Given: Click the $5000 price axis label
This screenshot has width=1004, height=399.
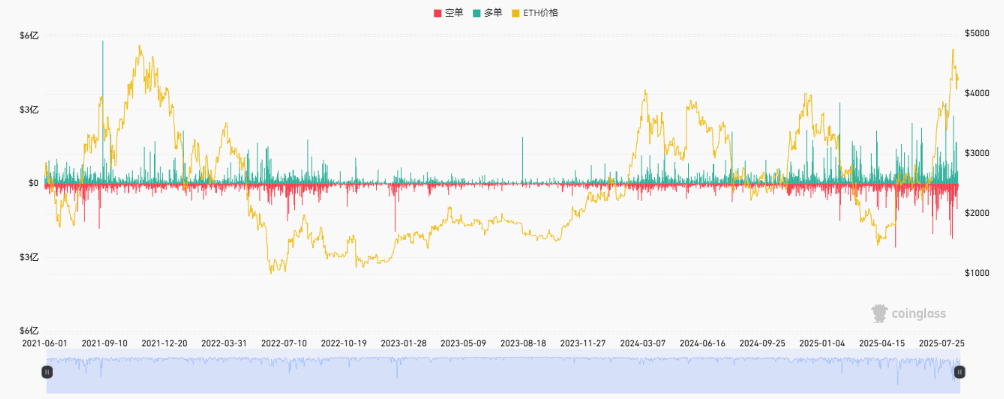Looking at the screenshot, I should [978, 33].
